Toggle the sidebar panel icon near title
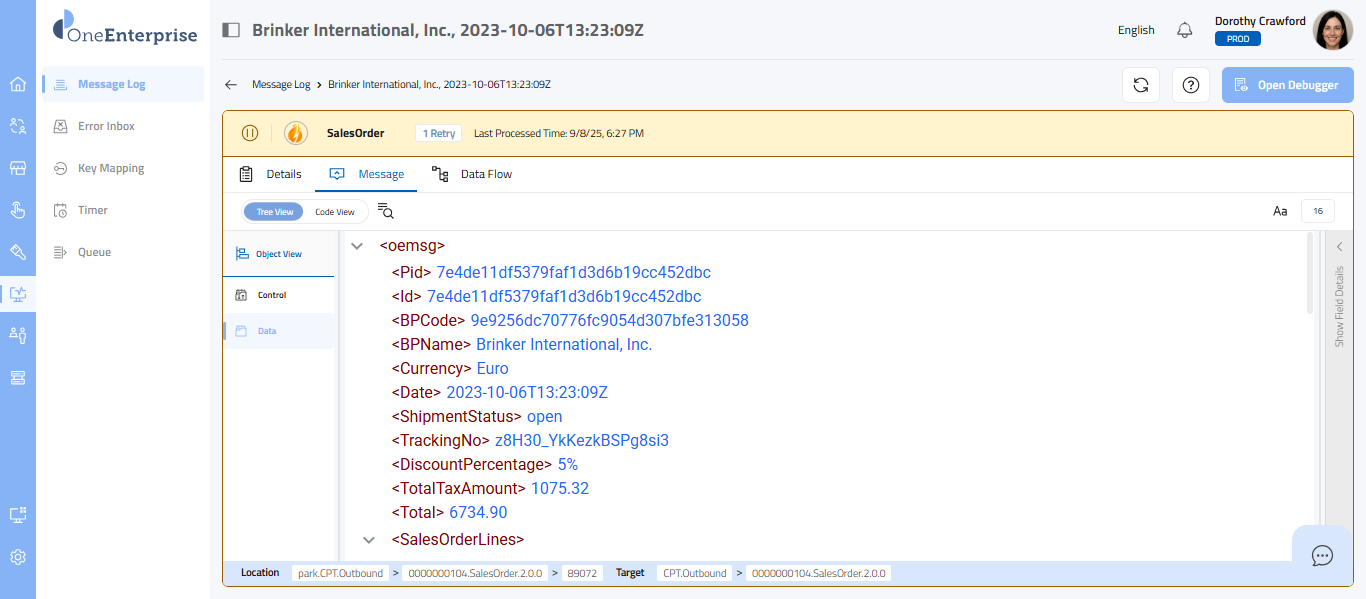1366x599 pixels. tap(231, 30)
